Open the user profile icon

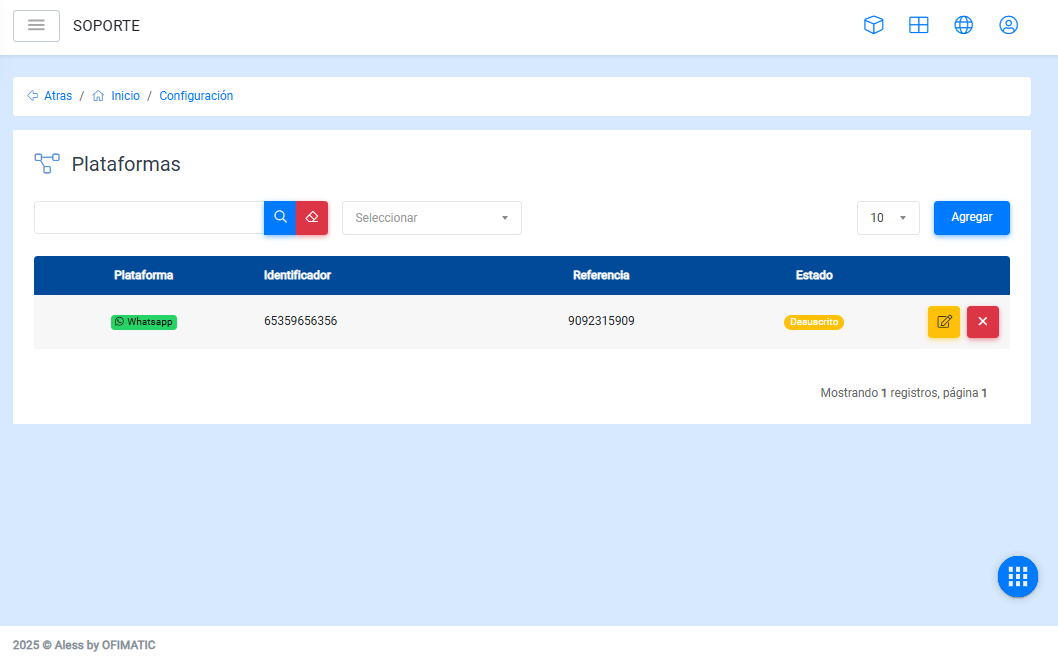tap(1008, 25)
